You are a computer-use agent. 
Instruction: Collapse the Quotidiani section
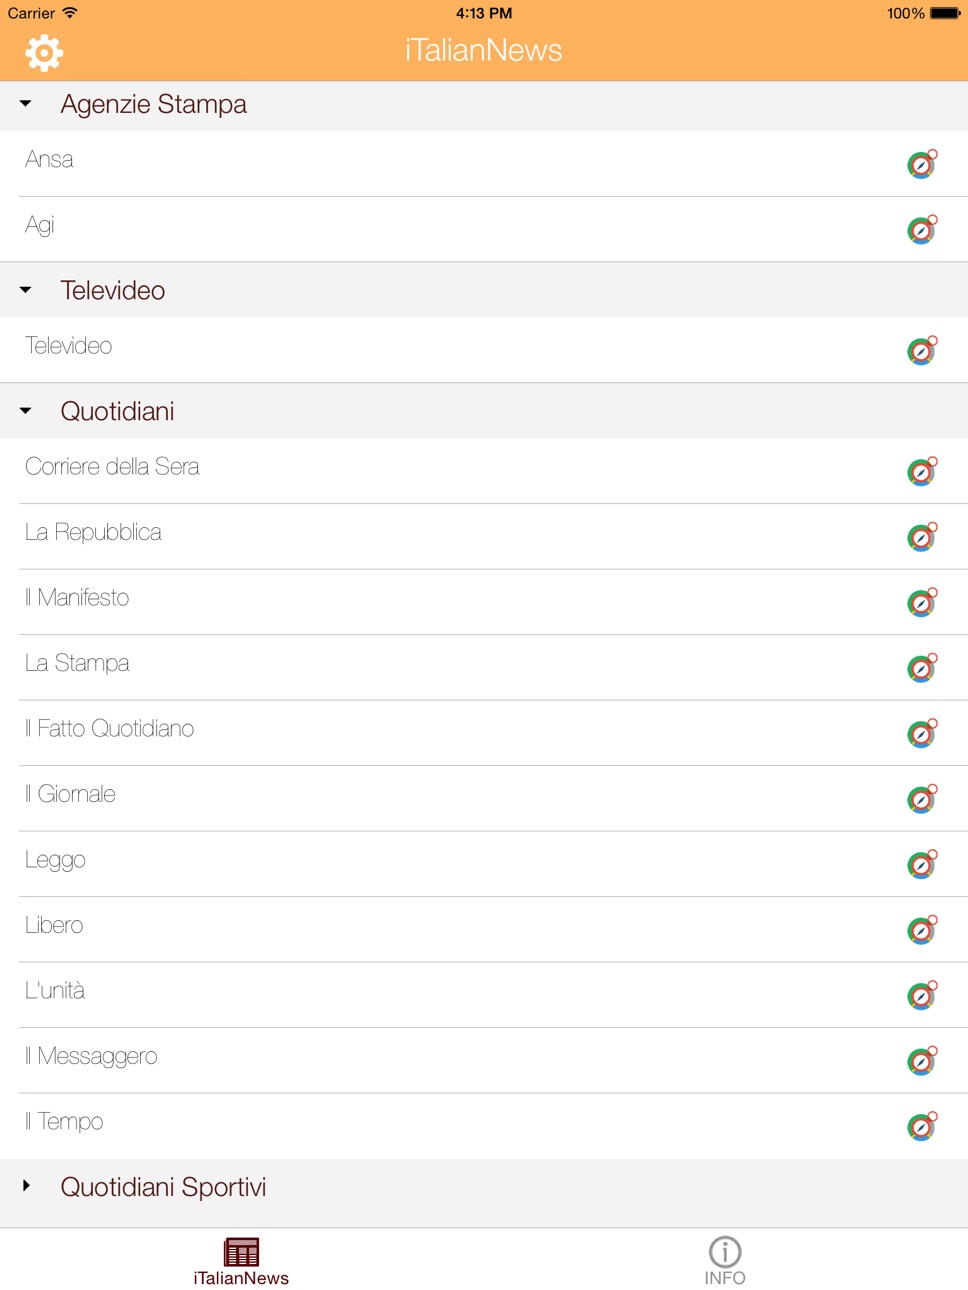coord(26,411)
